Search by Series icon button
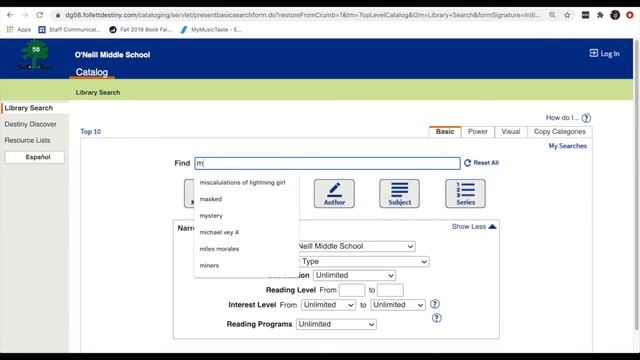This screenshot has height=360, width=640. (465, 193)
